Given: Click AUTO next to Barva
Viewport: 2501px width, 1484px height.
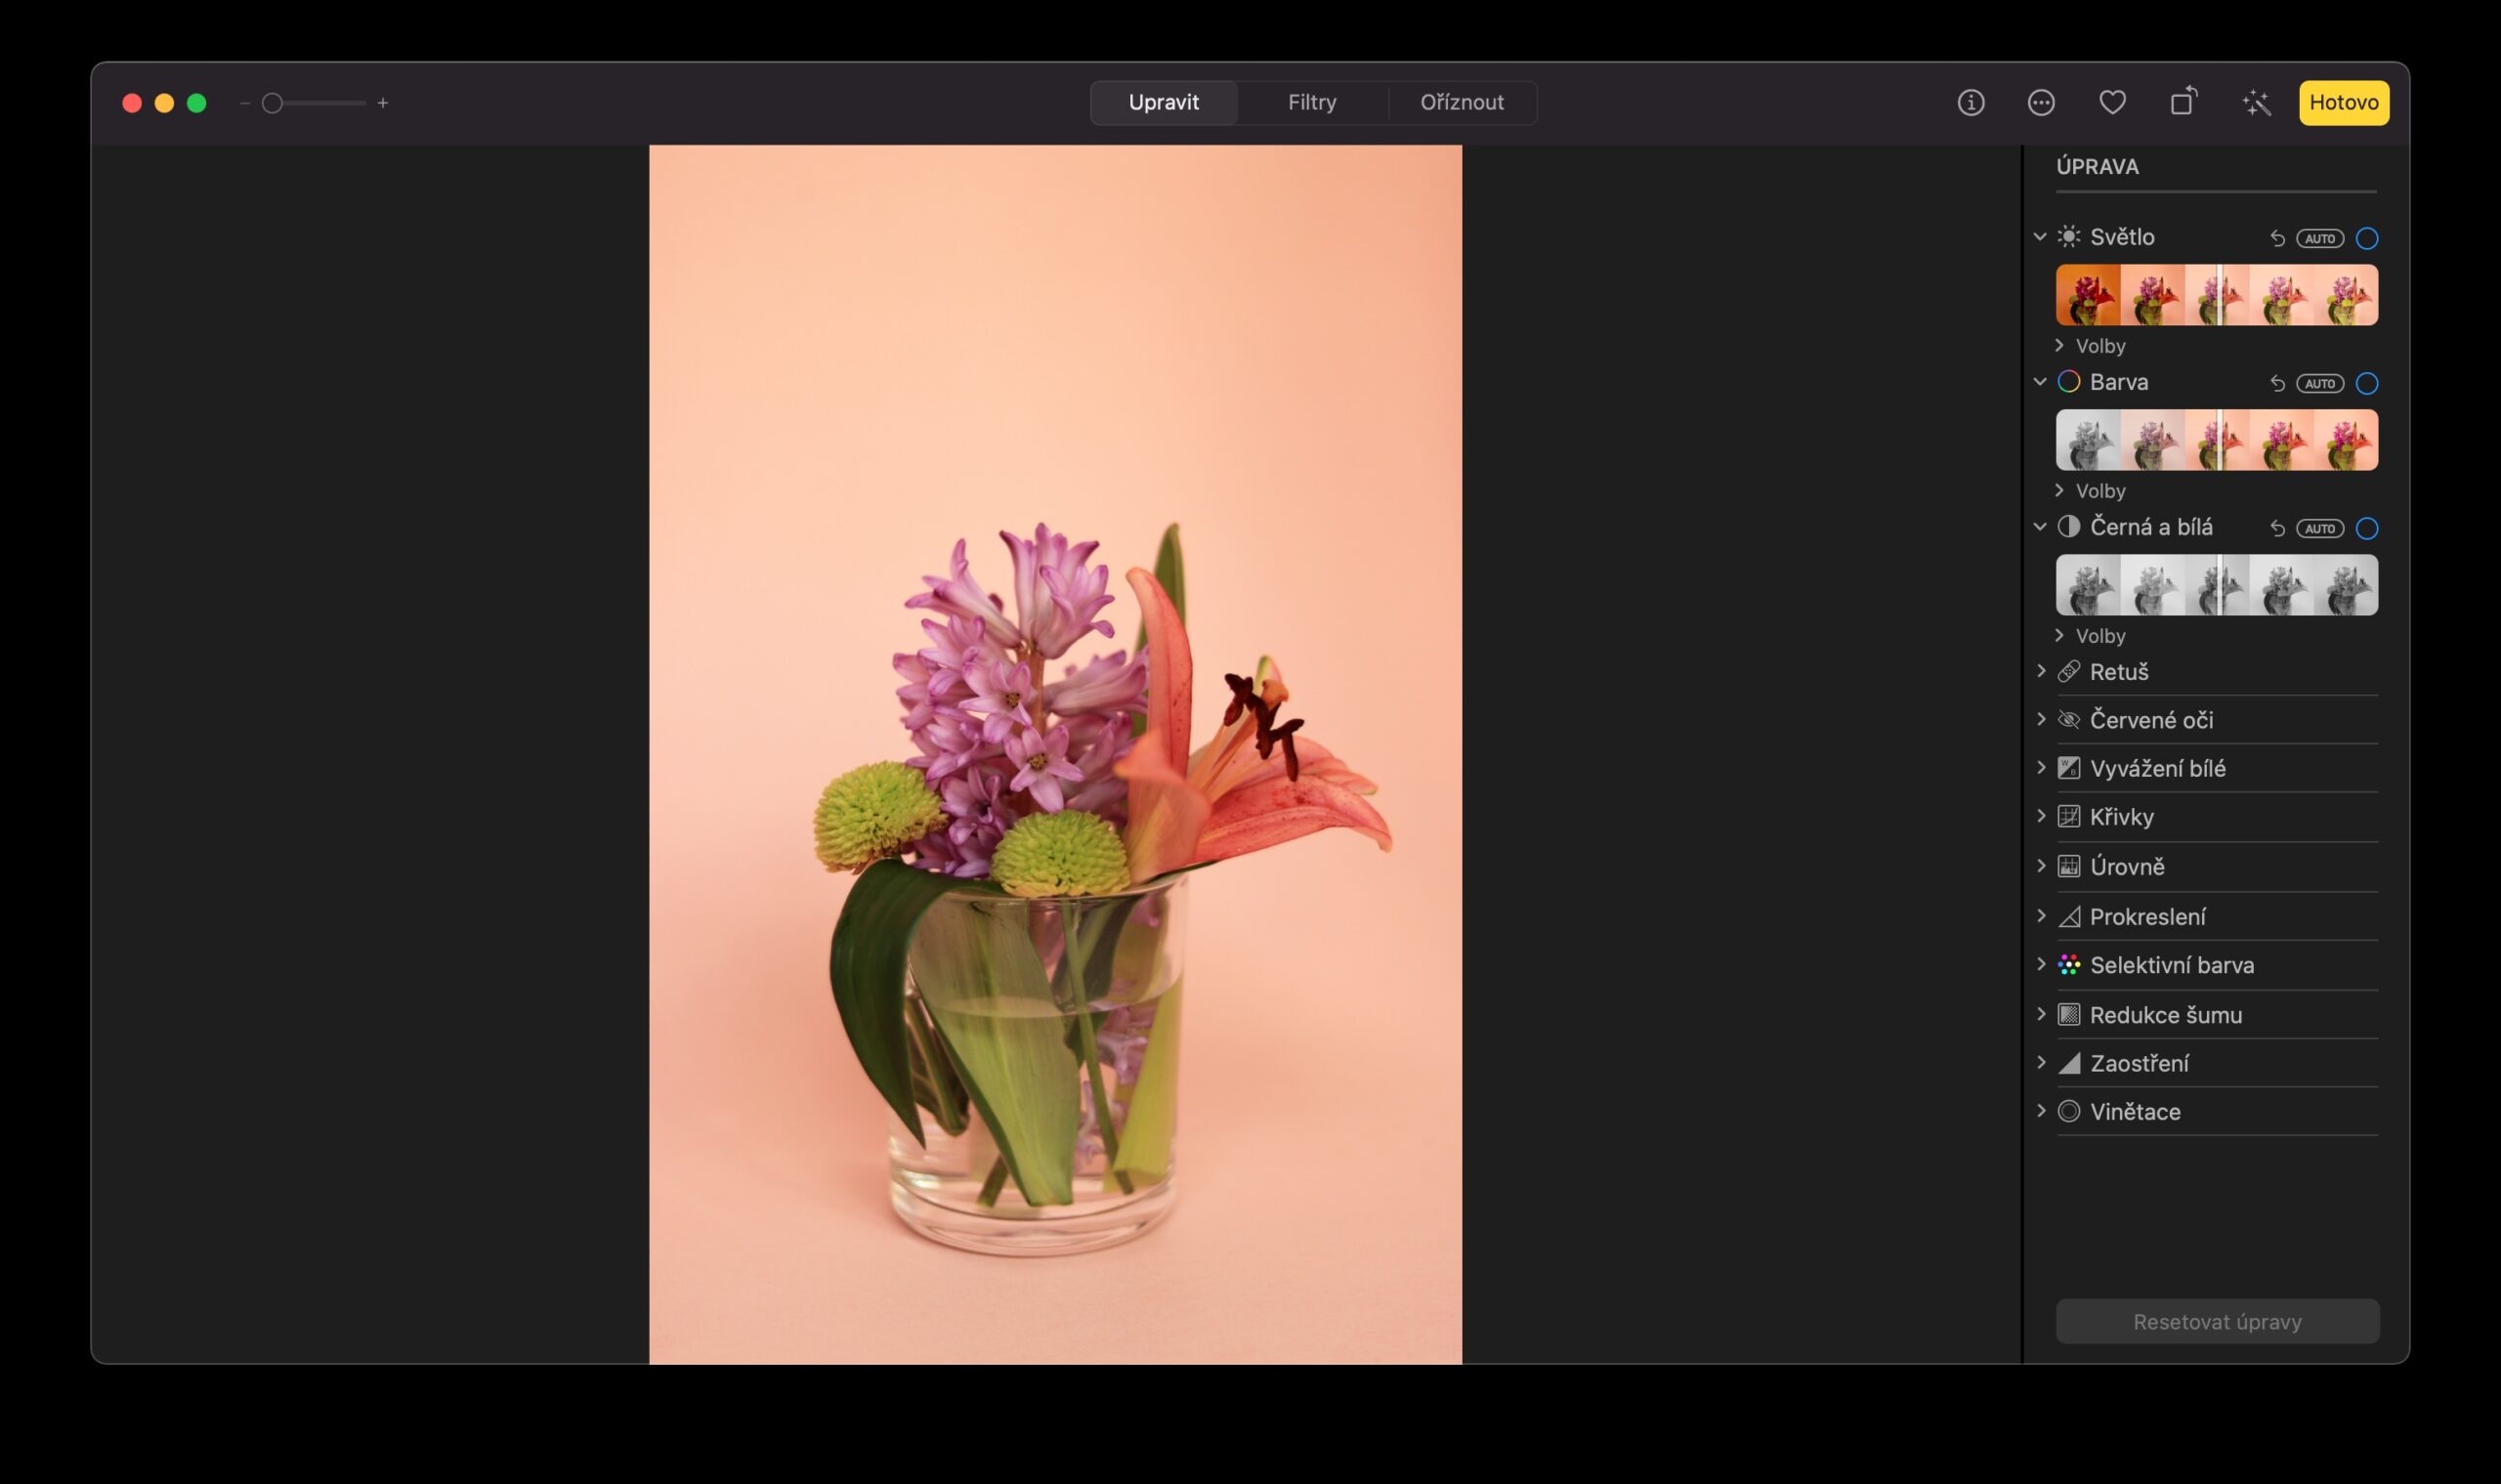Looking at the screenshot, I should pyautogui.click(x=2322, y=382).
